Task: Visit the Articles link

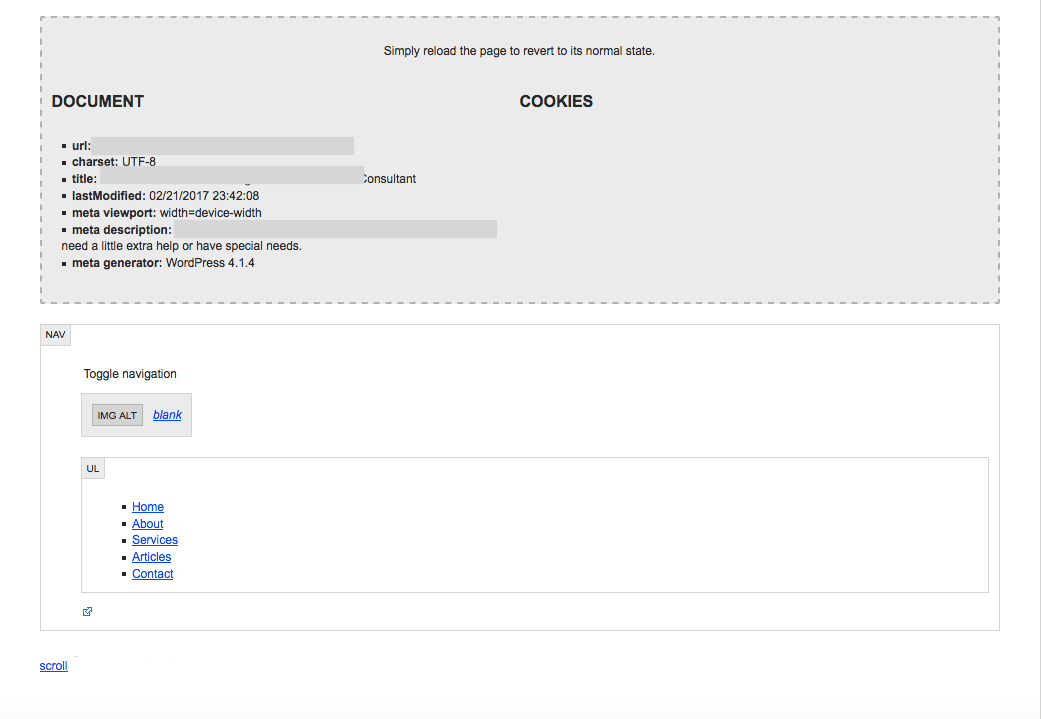Action: point(151,557)
